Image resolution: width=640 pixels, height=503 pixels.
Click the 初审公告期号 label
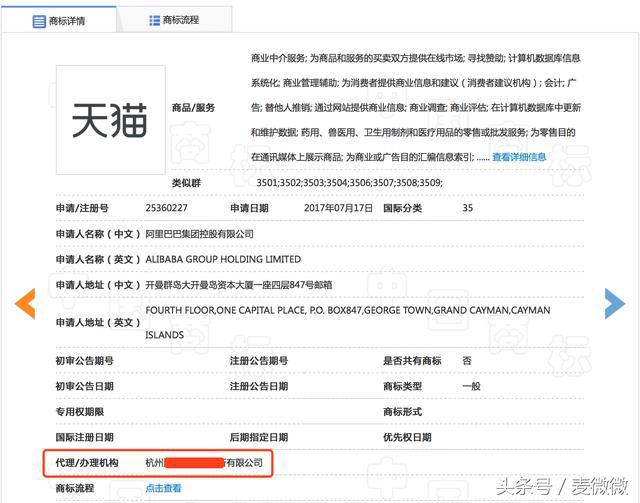84,361
